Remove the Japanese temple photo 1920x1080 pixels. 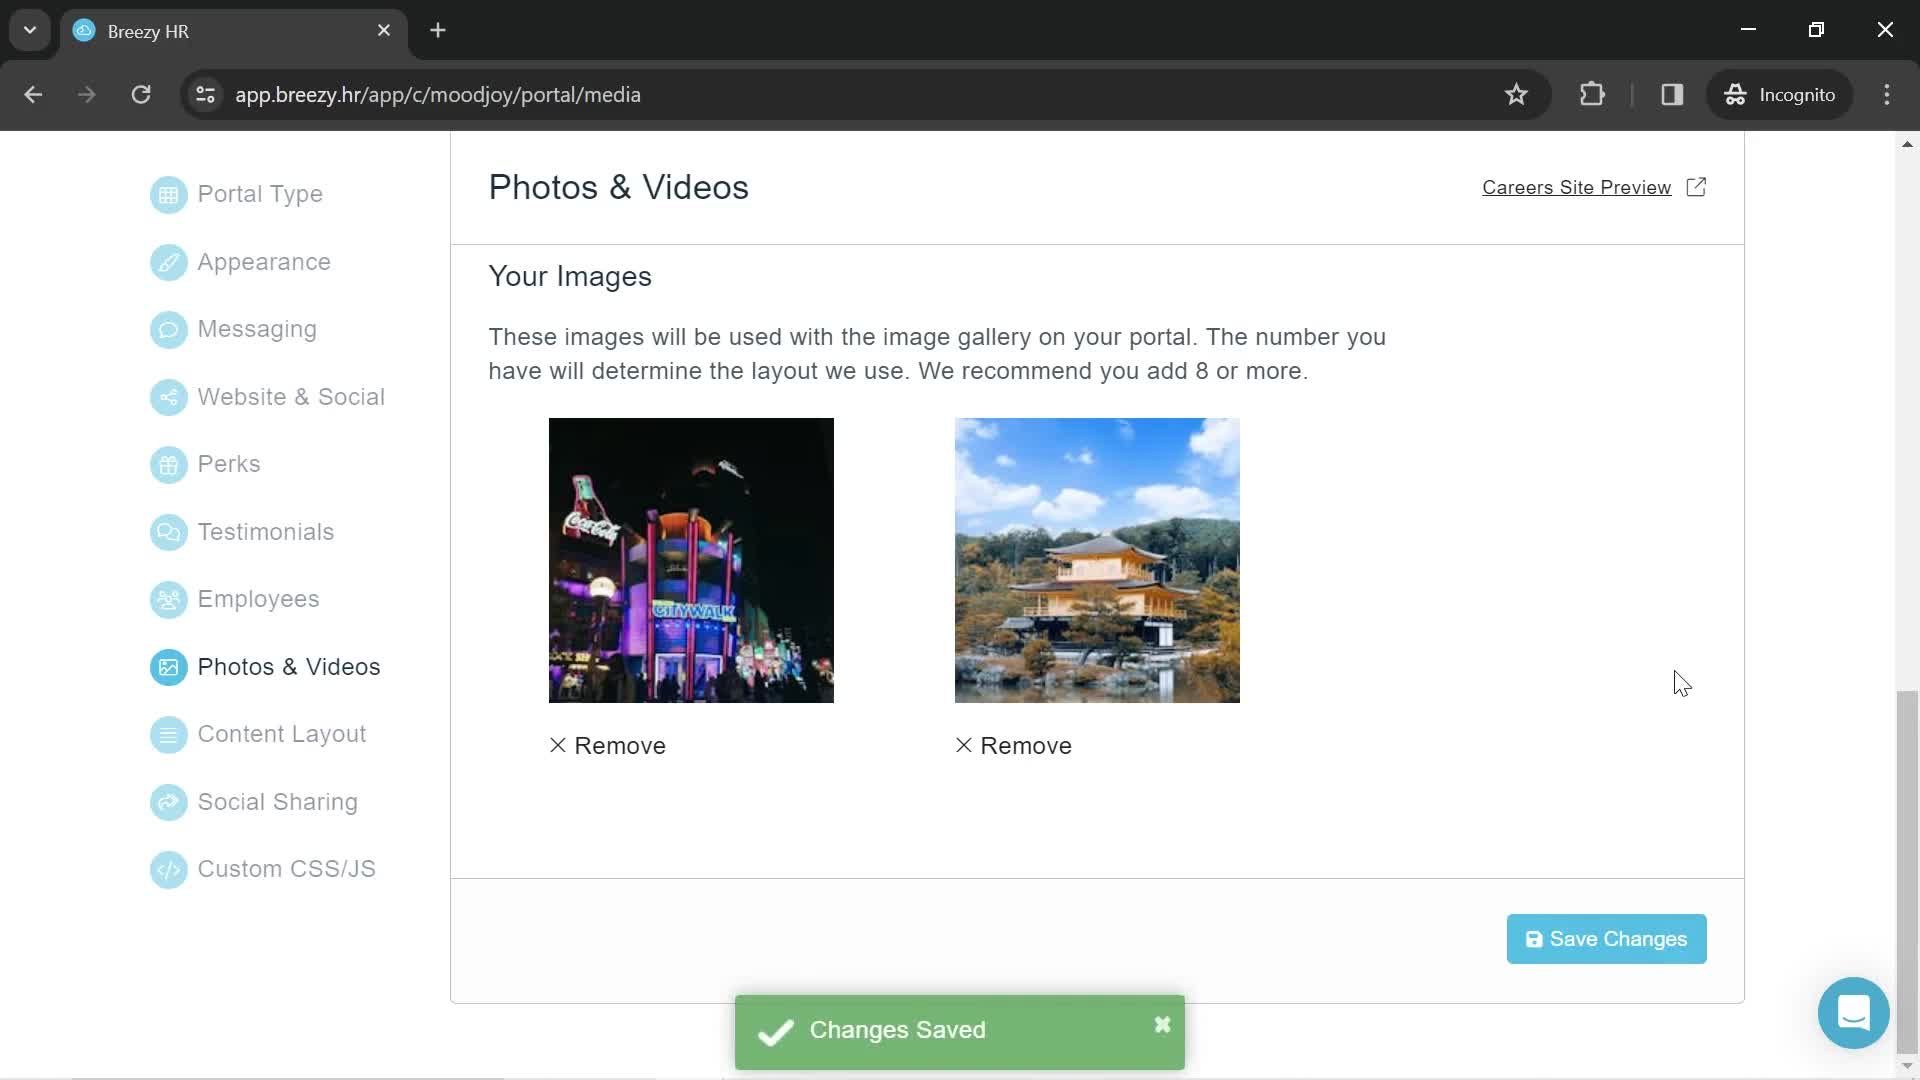pyautogui.click(x=1013, y=745)
